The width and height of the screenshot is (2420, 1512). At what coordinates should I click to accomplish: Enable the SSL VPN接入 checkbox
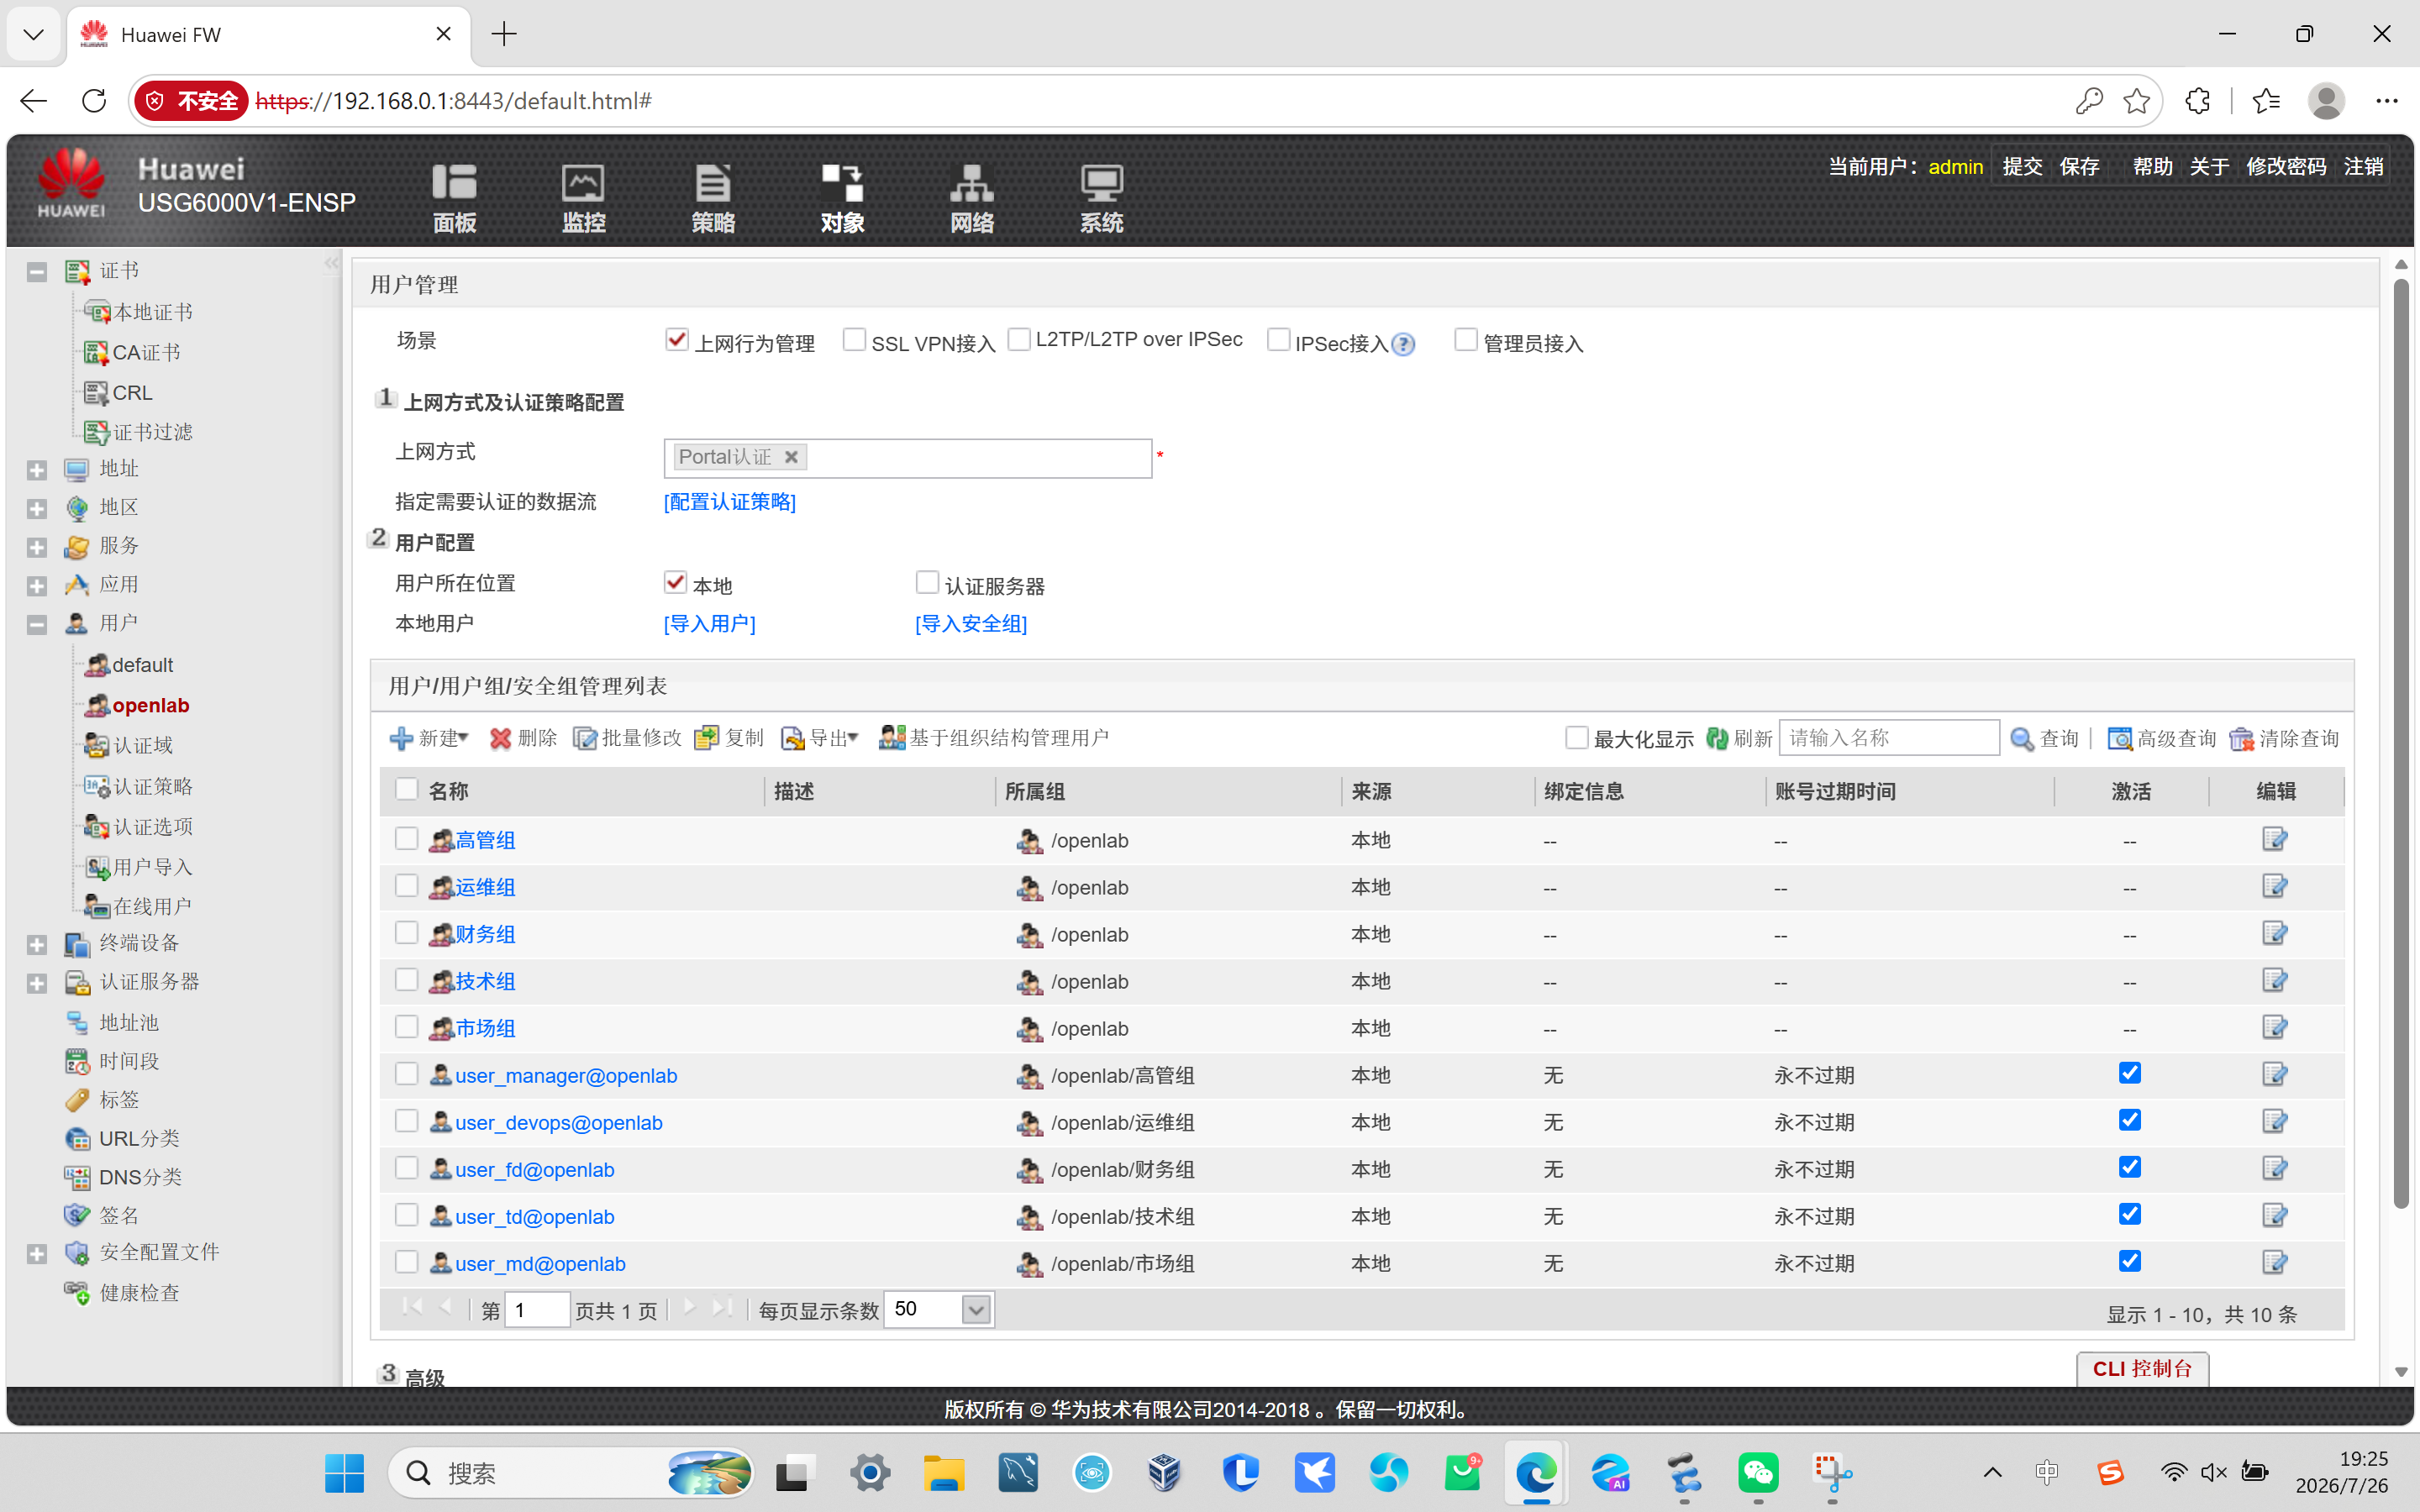coord(854,340)
